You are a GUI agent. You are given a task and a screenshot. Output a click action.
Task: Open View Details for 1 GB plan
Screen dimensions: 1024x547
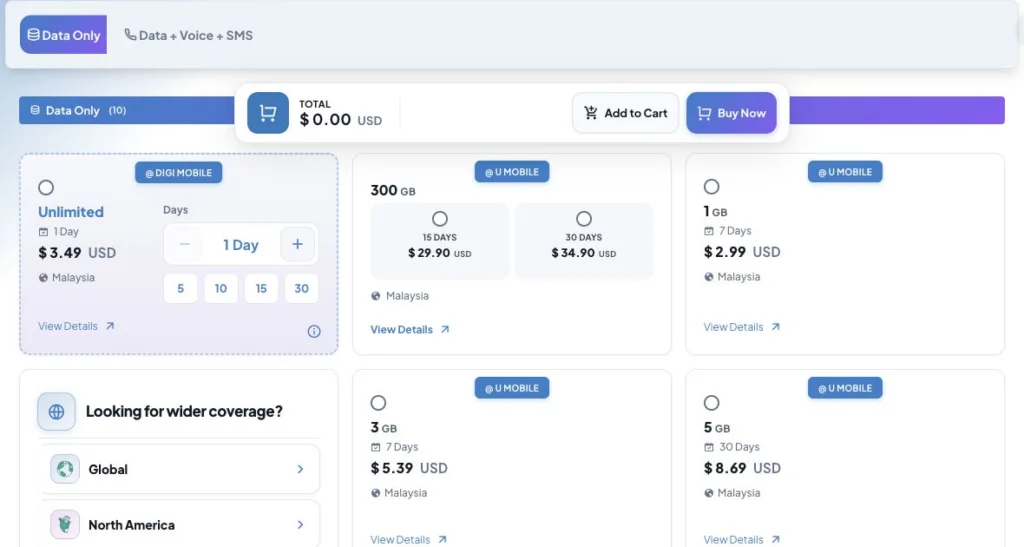741,327
